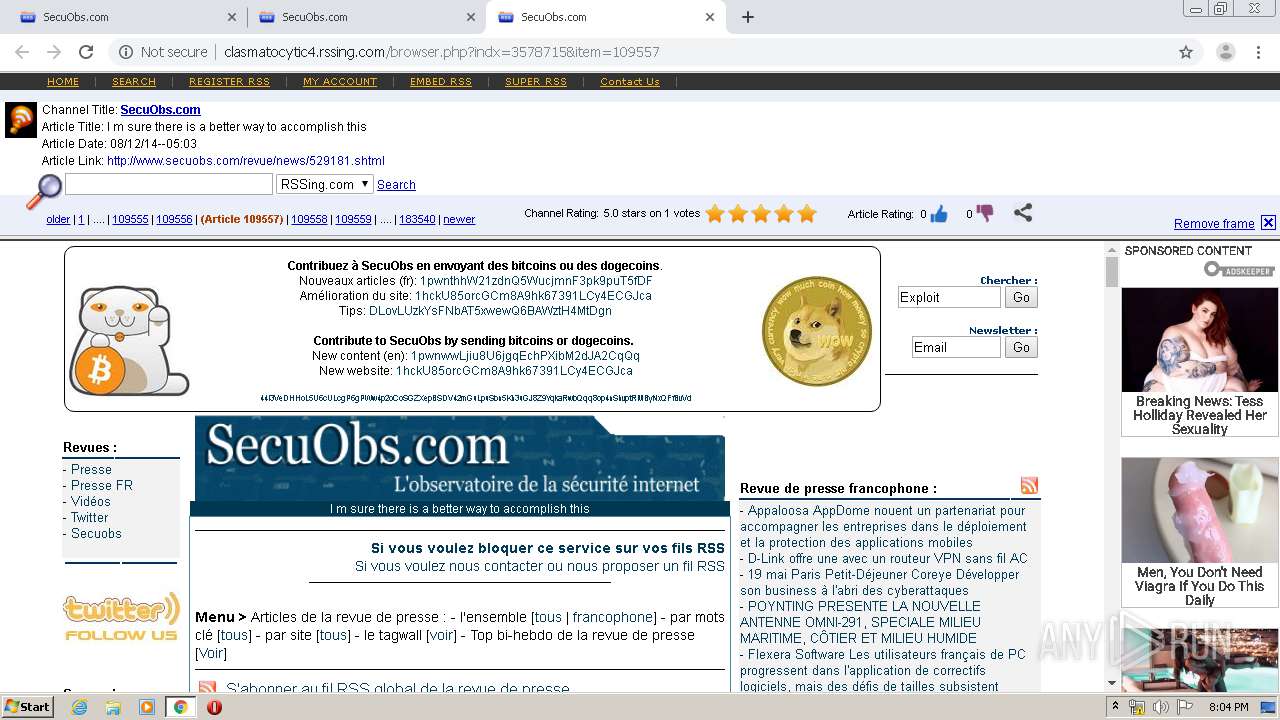Open Chrome profile account icon
Viewport: 1280px width, 720px height.
point(1225,52)
